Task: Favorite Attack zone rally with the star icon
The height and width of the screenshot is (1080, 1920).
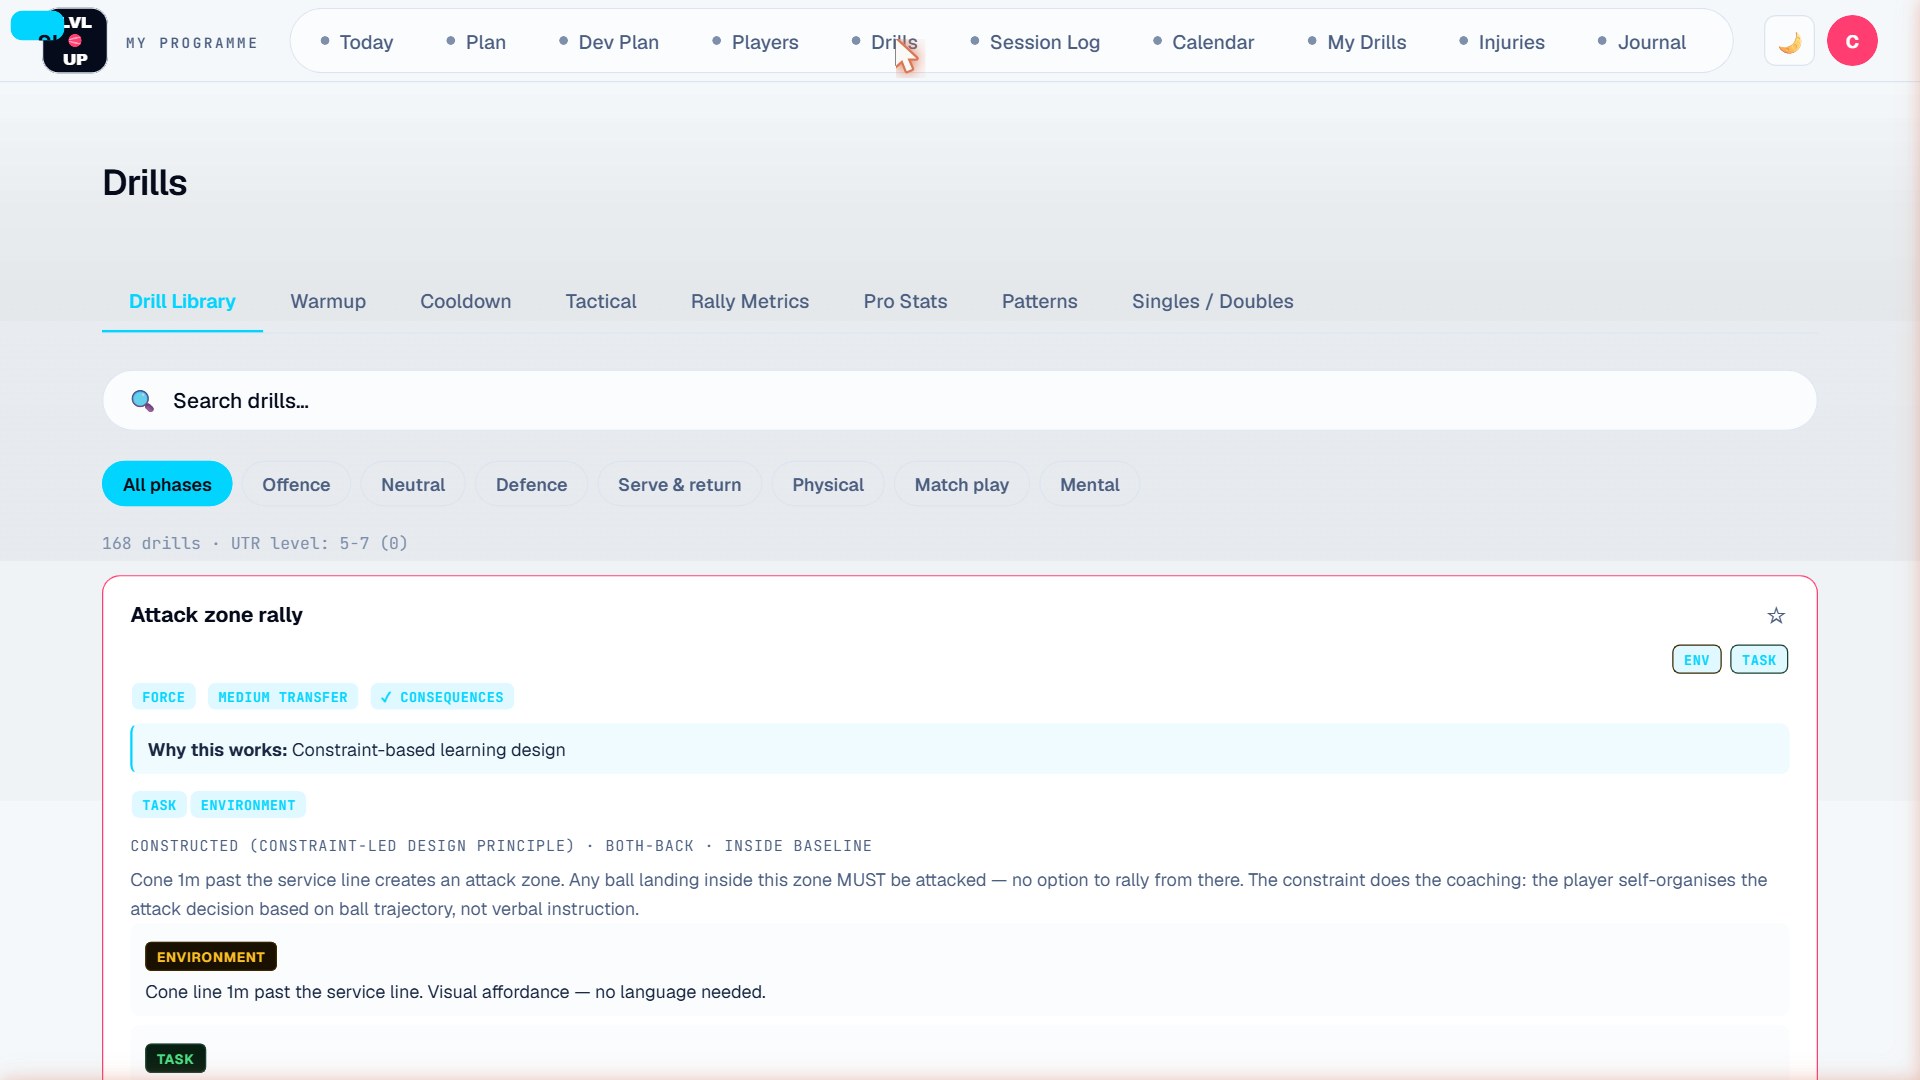Action: 1776,616
